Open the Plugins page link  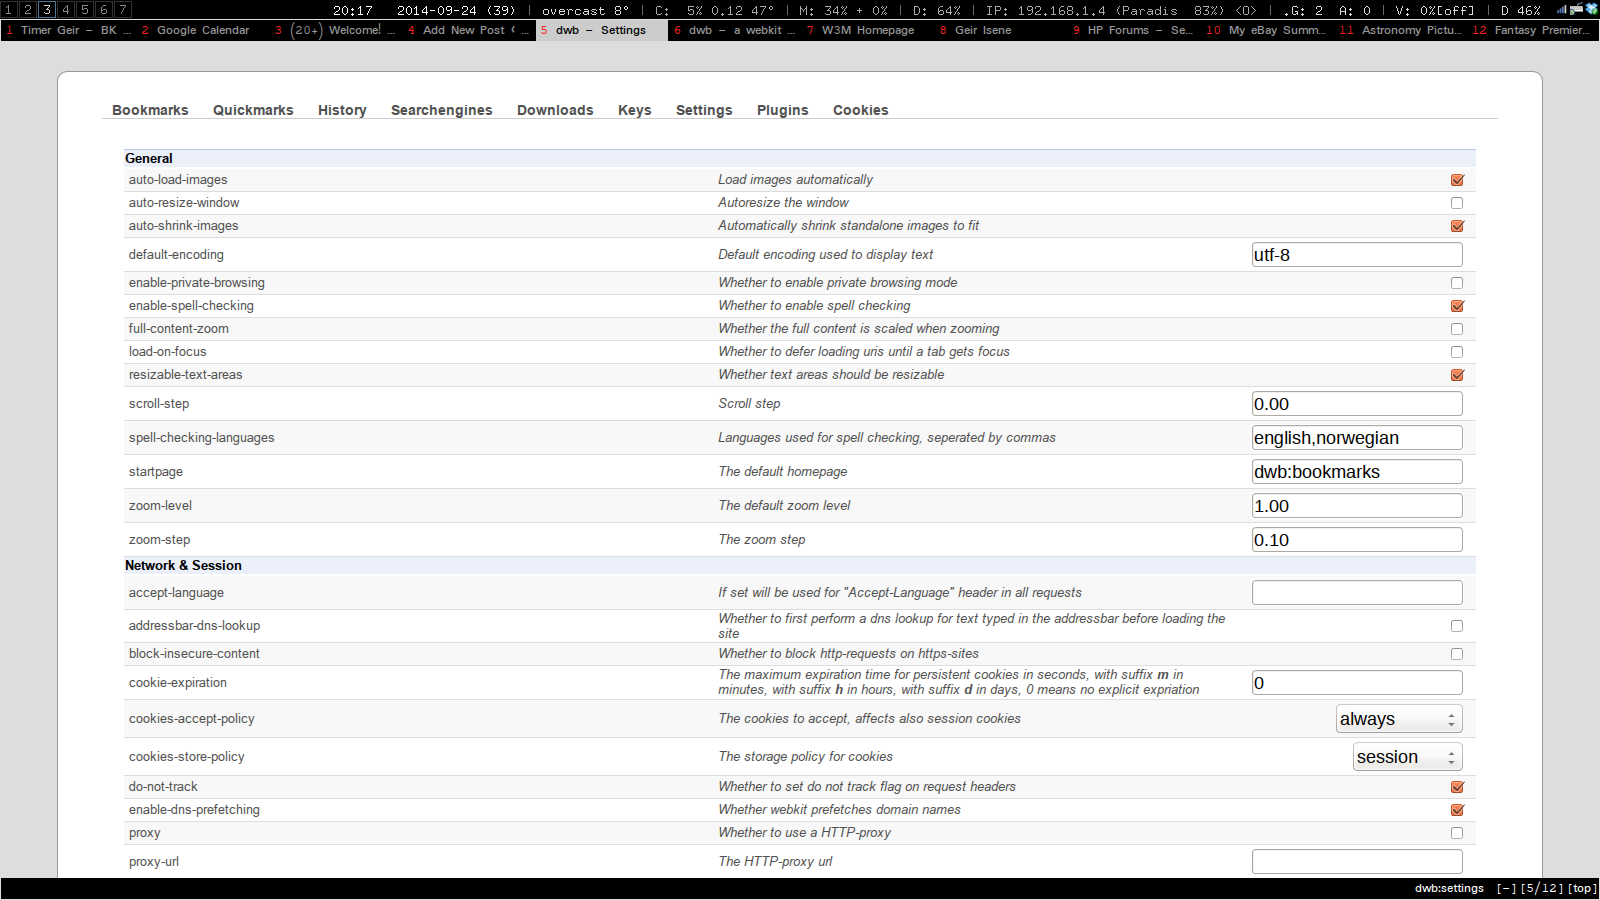[782, 110]
